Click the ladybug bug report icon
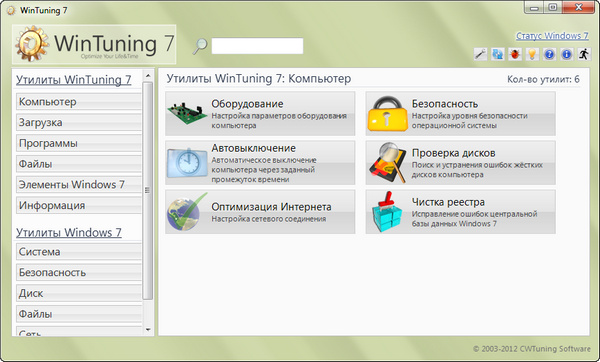Image resolution: width=600 pixels, height=362 pixels. click(x=515, y=54)
